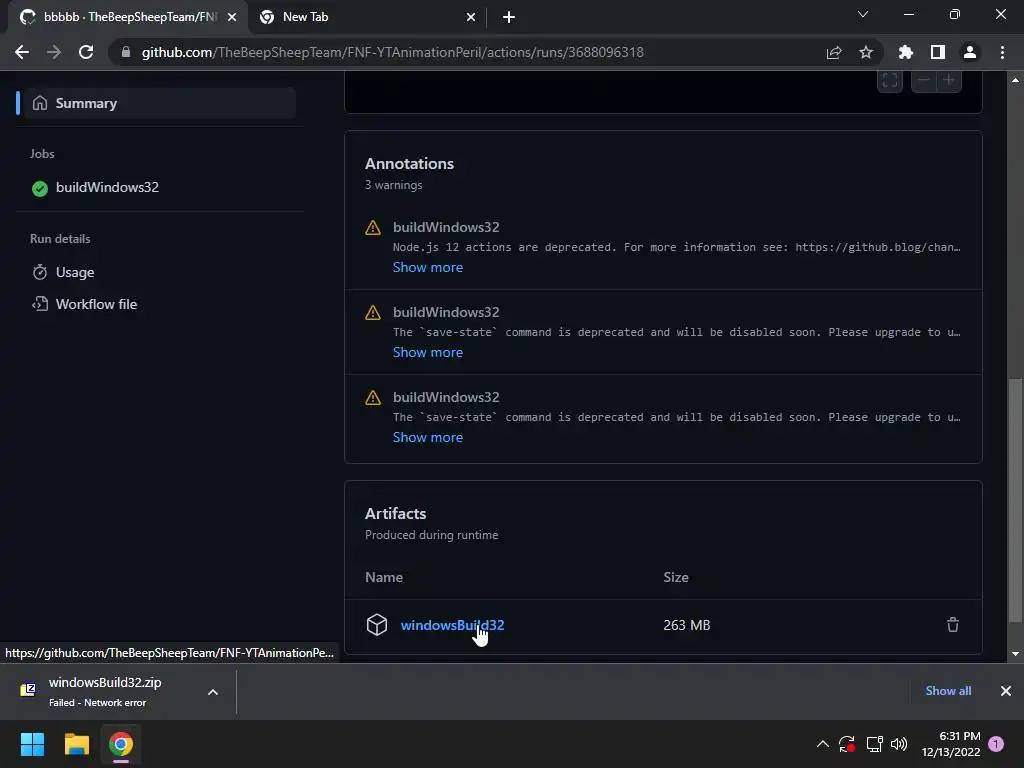Image resolution: width=1024 pixels, height=768 pixels.
Task: Select the bbbbb TheBeepSheepTeam tab
Action: [129, 17]
